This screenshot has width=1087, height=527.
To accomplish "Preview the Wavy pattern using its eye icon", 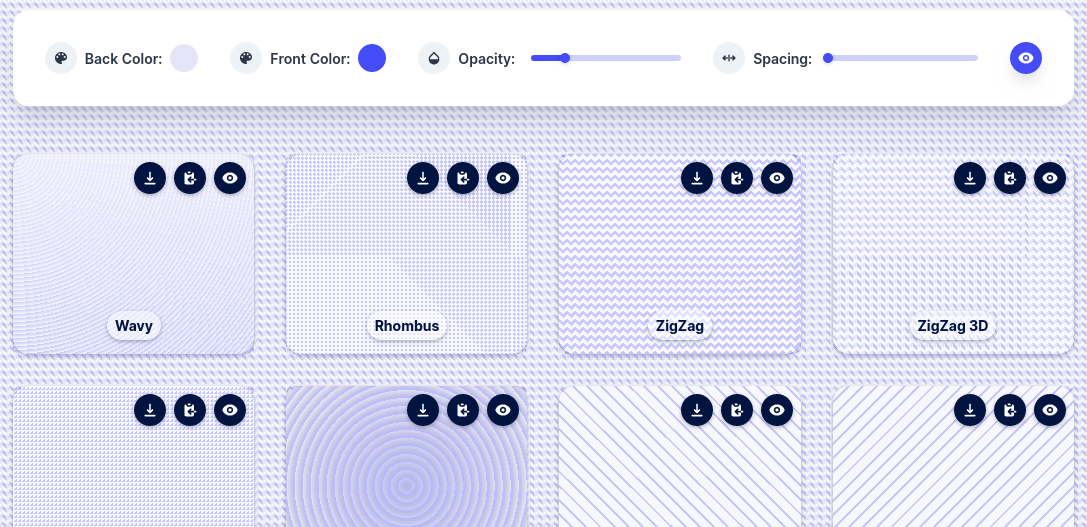I will (x=230, y=178).
